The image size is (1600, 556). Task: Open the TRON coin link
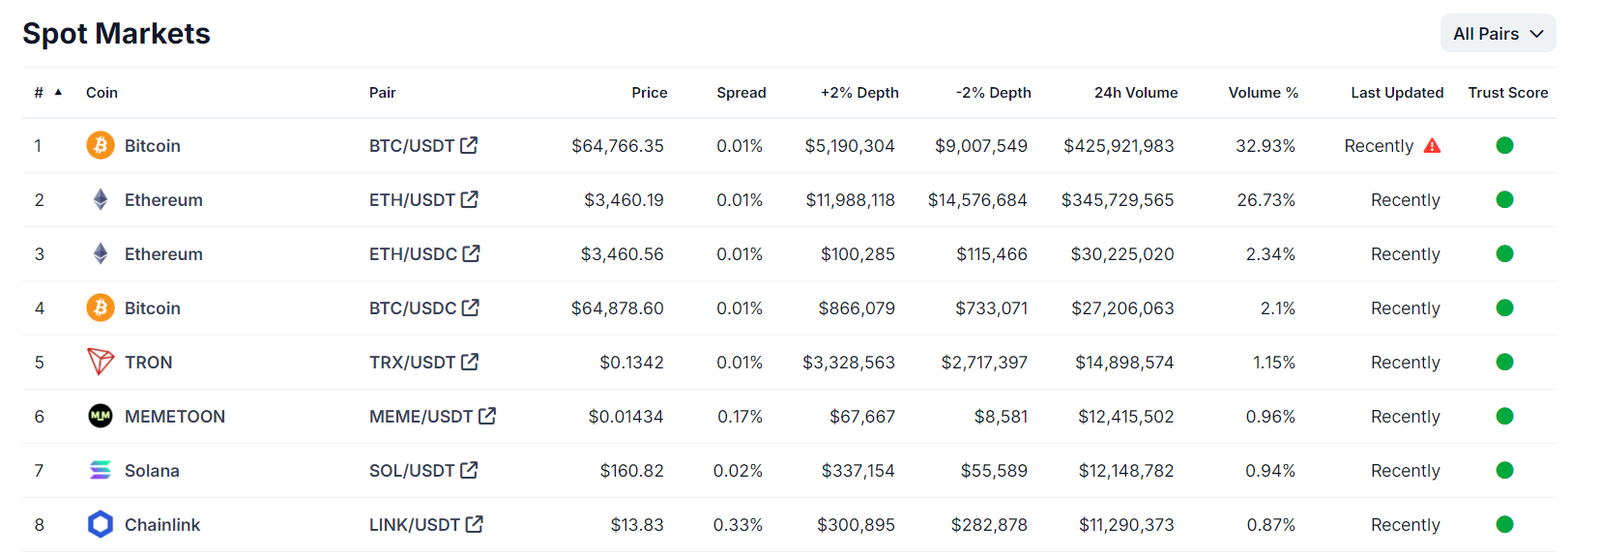tap(148, 362)
